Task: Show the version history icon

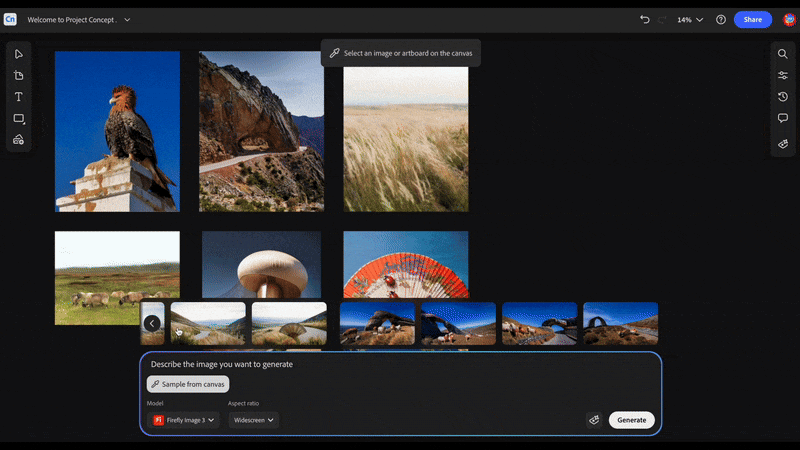Action: pyautogui.click(x=783, y=97)
